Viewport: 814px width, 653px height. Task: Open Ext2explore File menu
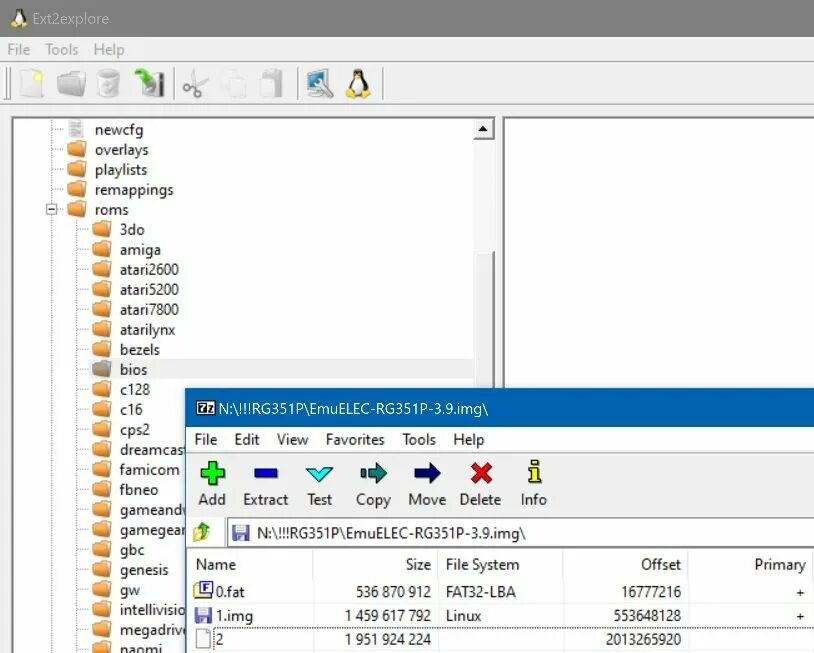19,49
